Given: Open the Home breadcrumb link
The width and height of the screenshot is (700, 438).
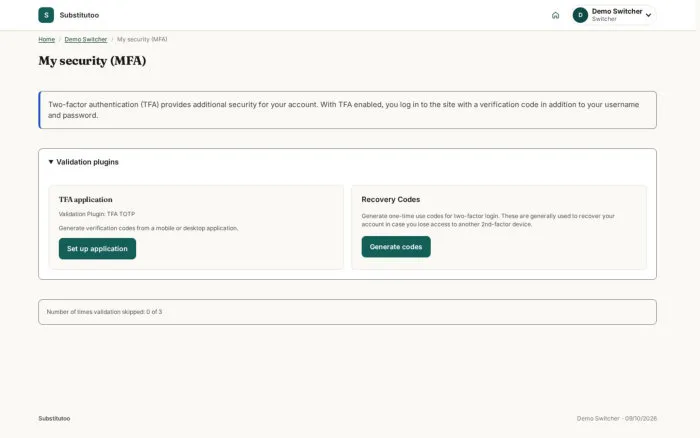Looking at the screenshot, I should 46,39.
